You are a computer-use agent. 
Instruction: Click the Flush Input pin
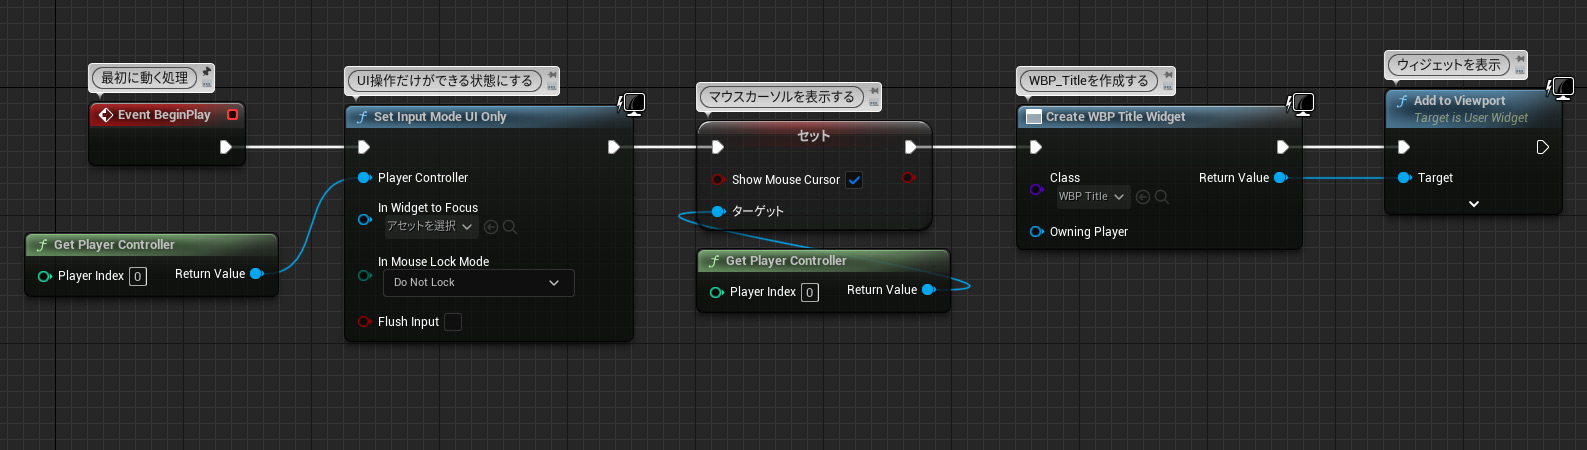click(x=364, y=322)
